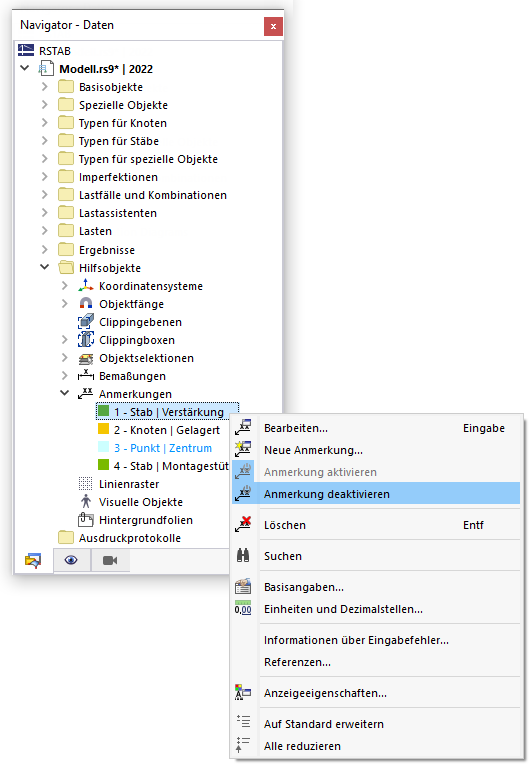Click the Koordinatensysteme axes icon
The image size is (529, 764).
86,286
